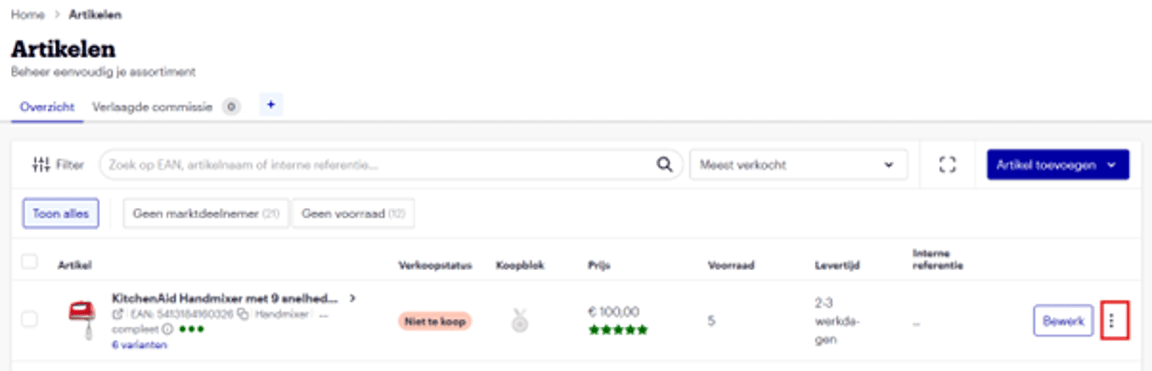Click the Koopblok column header
The width and height of the screenshot is (1152, 371).
tap(520, 264)
